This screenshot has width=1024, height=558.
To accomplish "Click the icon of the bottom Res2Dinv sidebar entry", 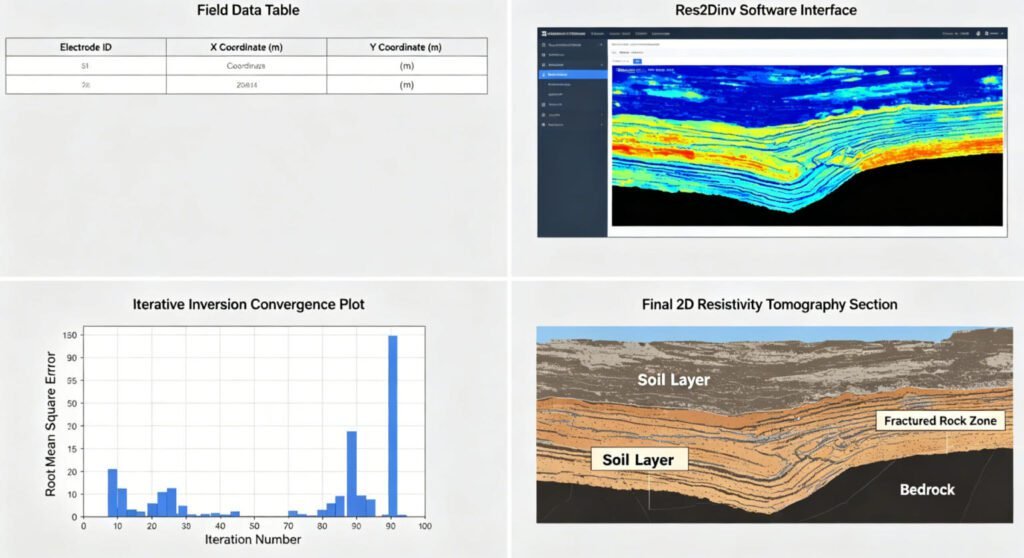I will pyautogui.click(x=543, y=124).
